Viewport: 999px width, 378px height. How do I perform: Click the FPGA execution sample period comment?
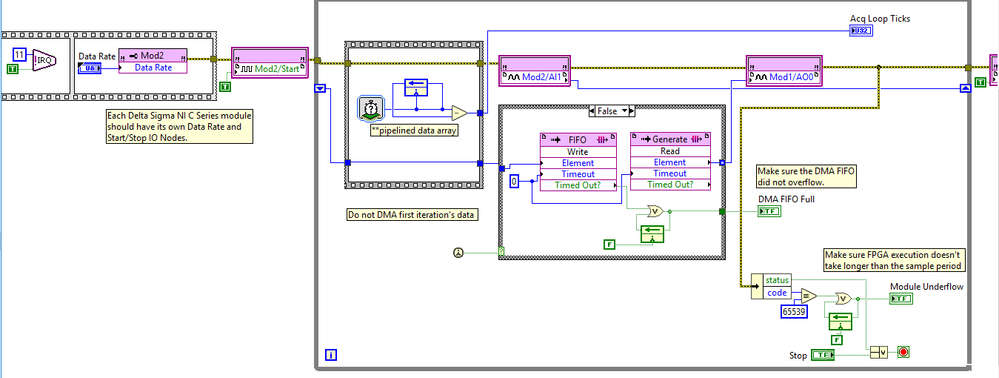point(895,260)
